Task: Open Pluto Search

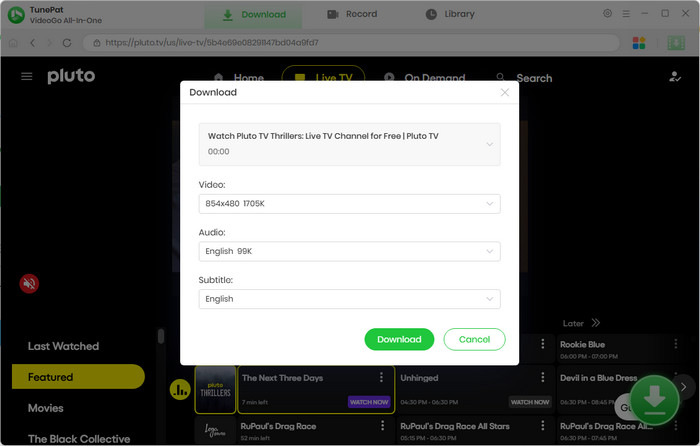Action: [525, 78]
